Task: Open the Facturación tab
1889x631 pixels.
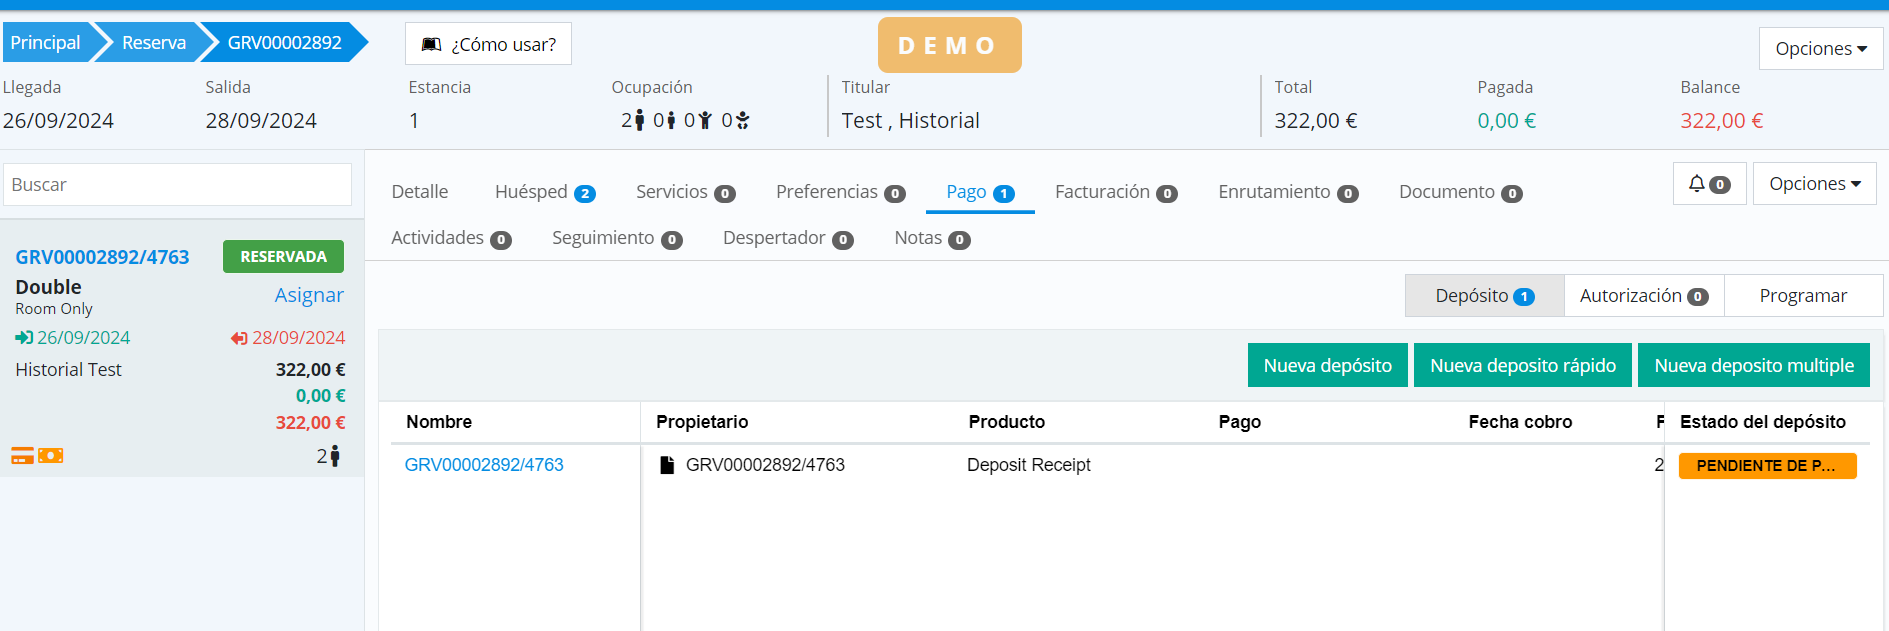Action: [x=1115, y=192]
